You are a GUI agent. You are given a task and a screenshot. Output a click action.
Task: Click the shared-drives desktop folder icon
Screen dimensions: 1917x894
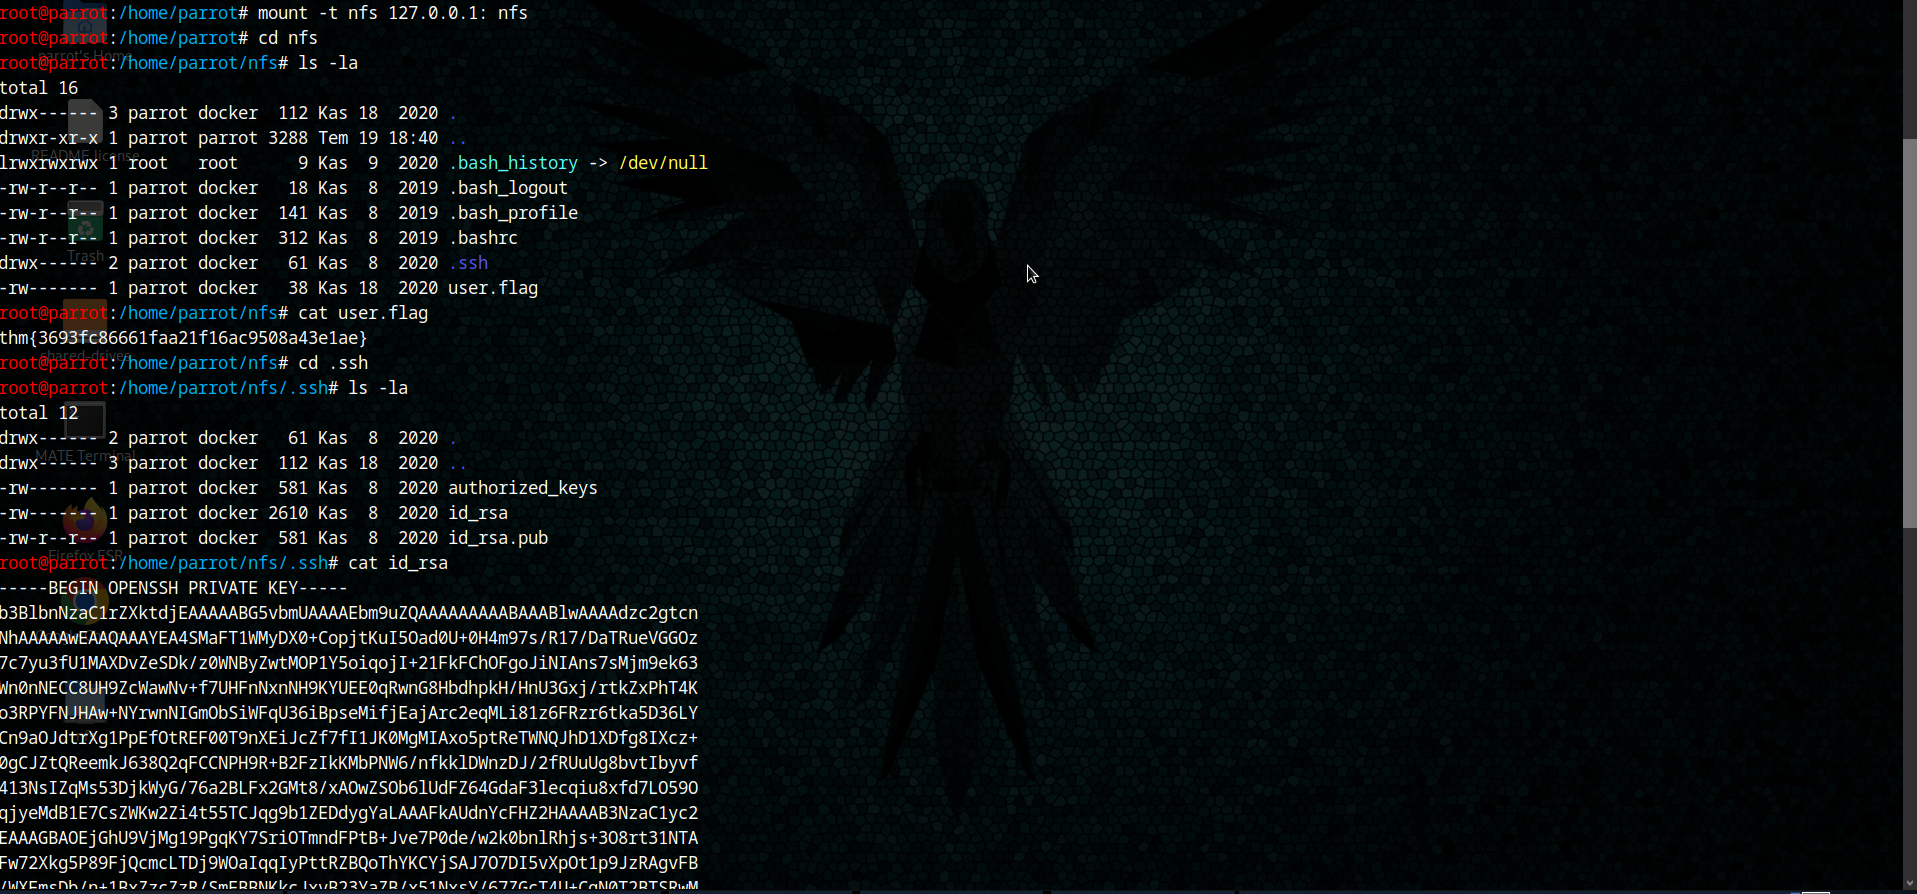[84, 322]
